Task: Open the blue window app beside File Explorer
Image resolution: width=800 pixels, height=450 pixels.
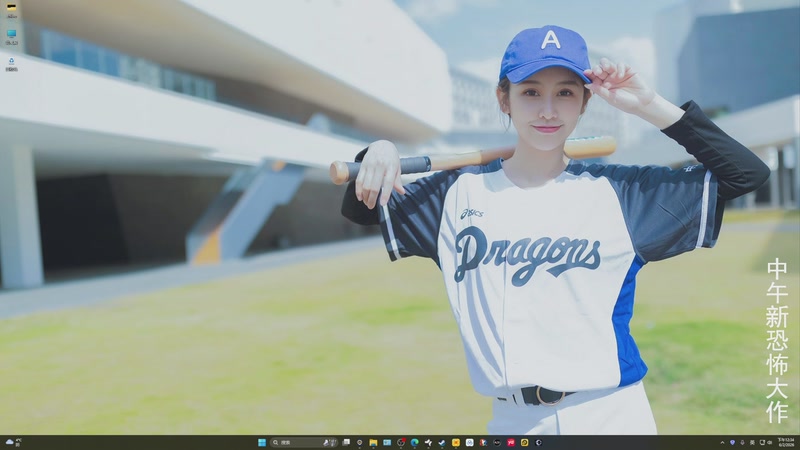Action: [387, 442]
